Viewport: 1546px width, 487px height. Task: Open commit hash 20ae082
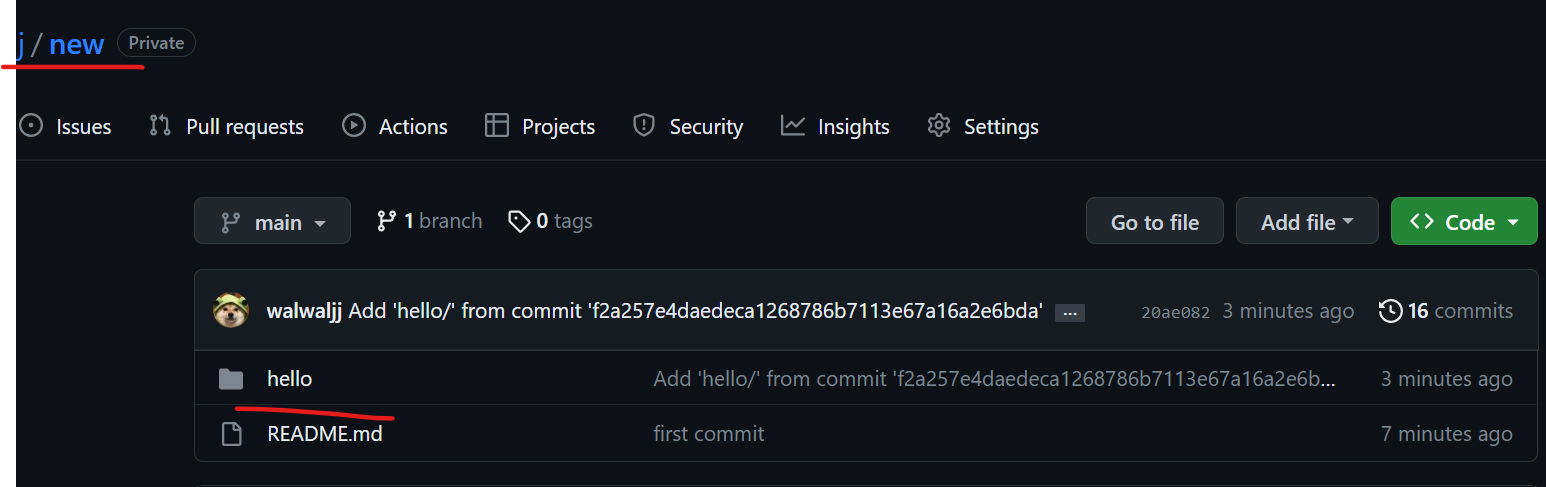(x=1175, y=313)
